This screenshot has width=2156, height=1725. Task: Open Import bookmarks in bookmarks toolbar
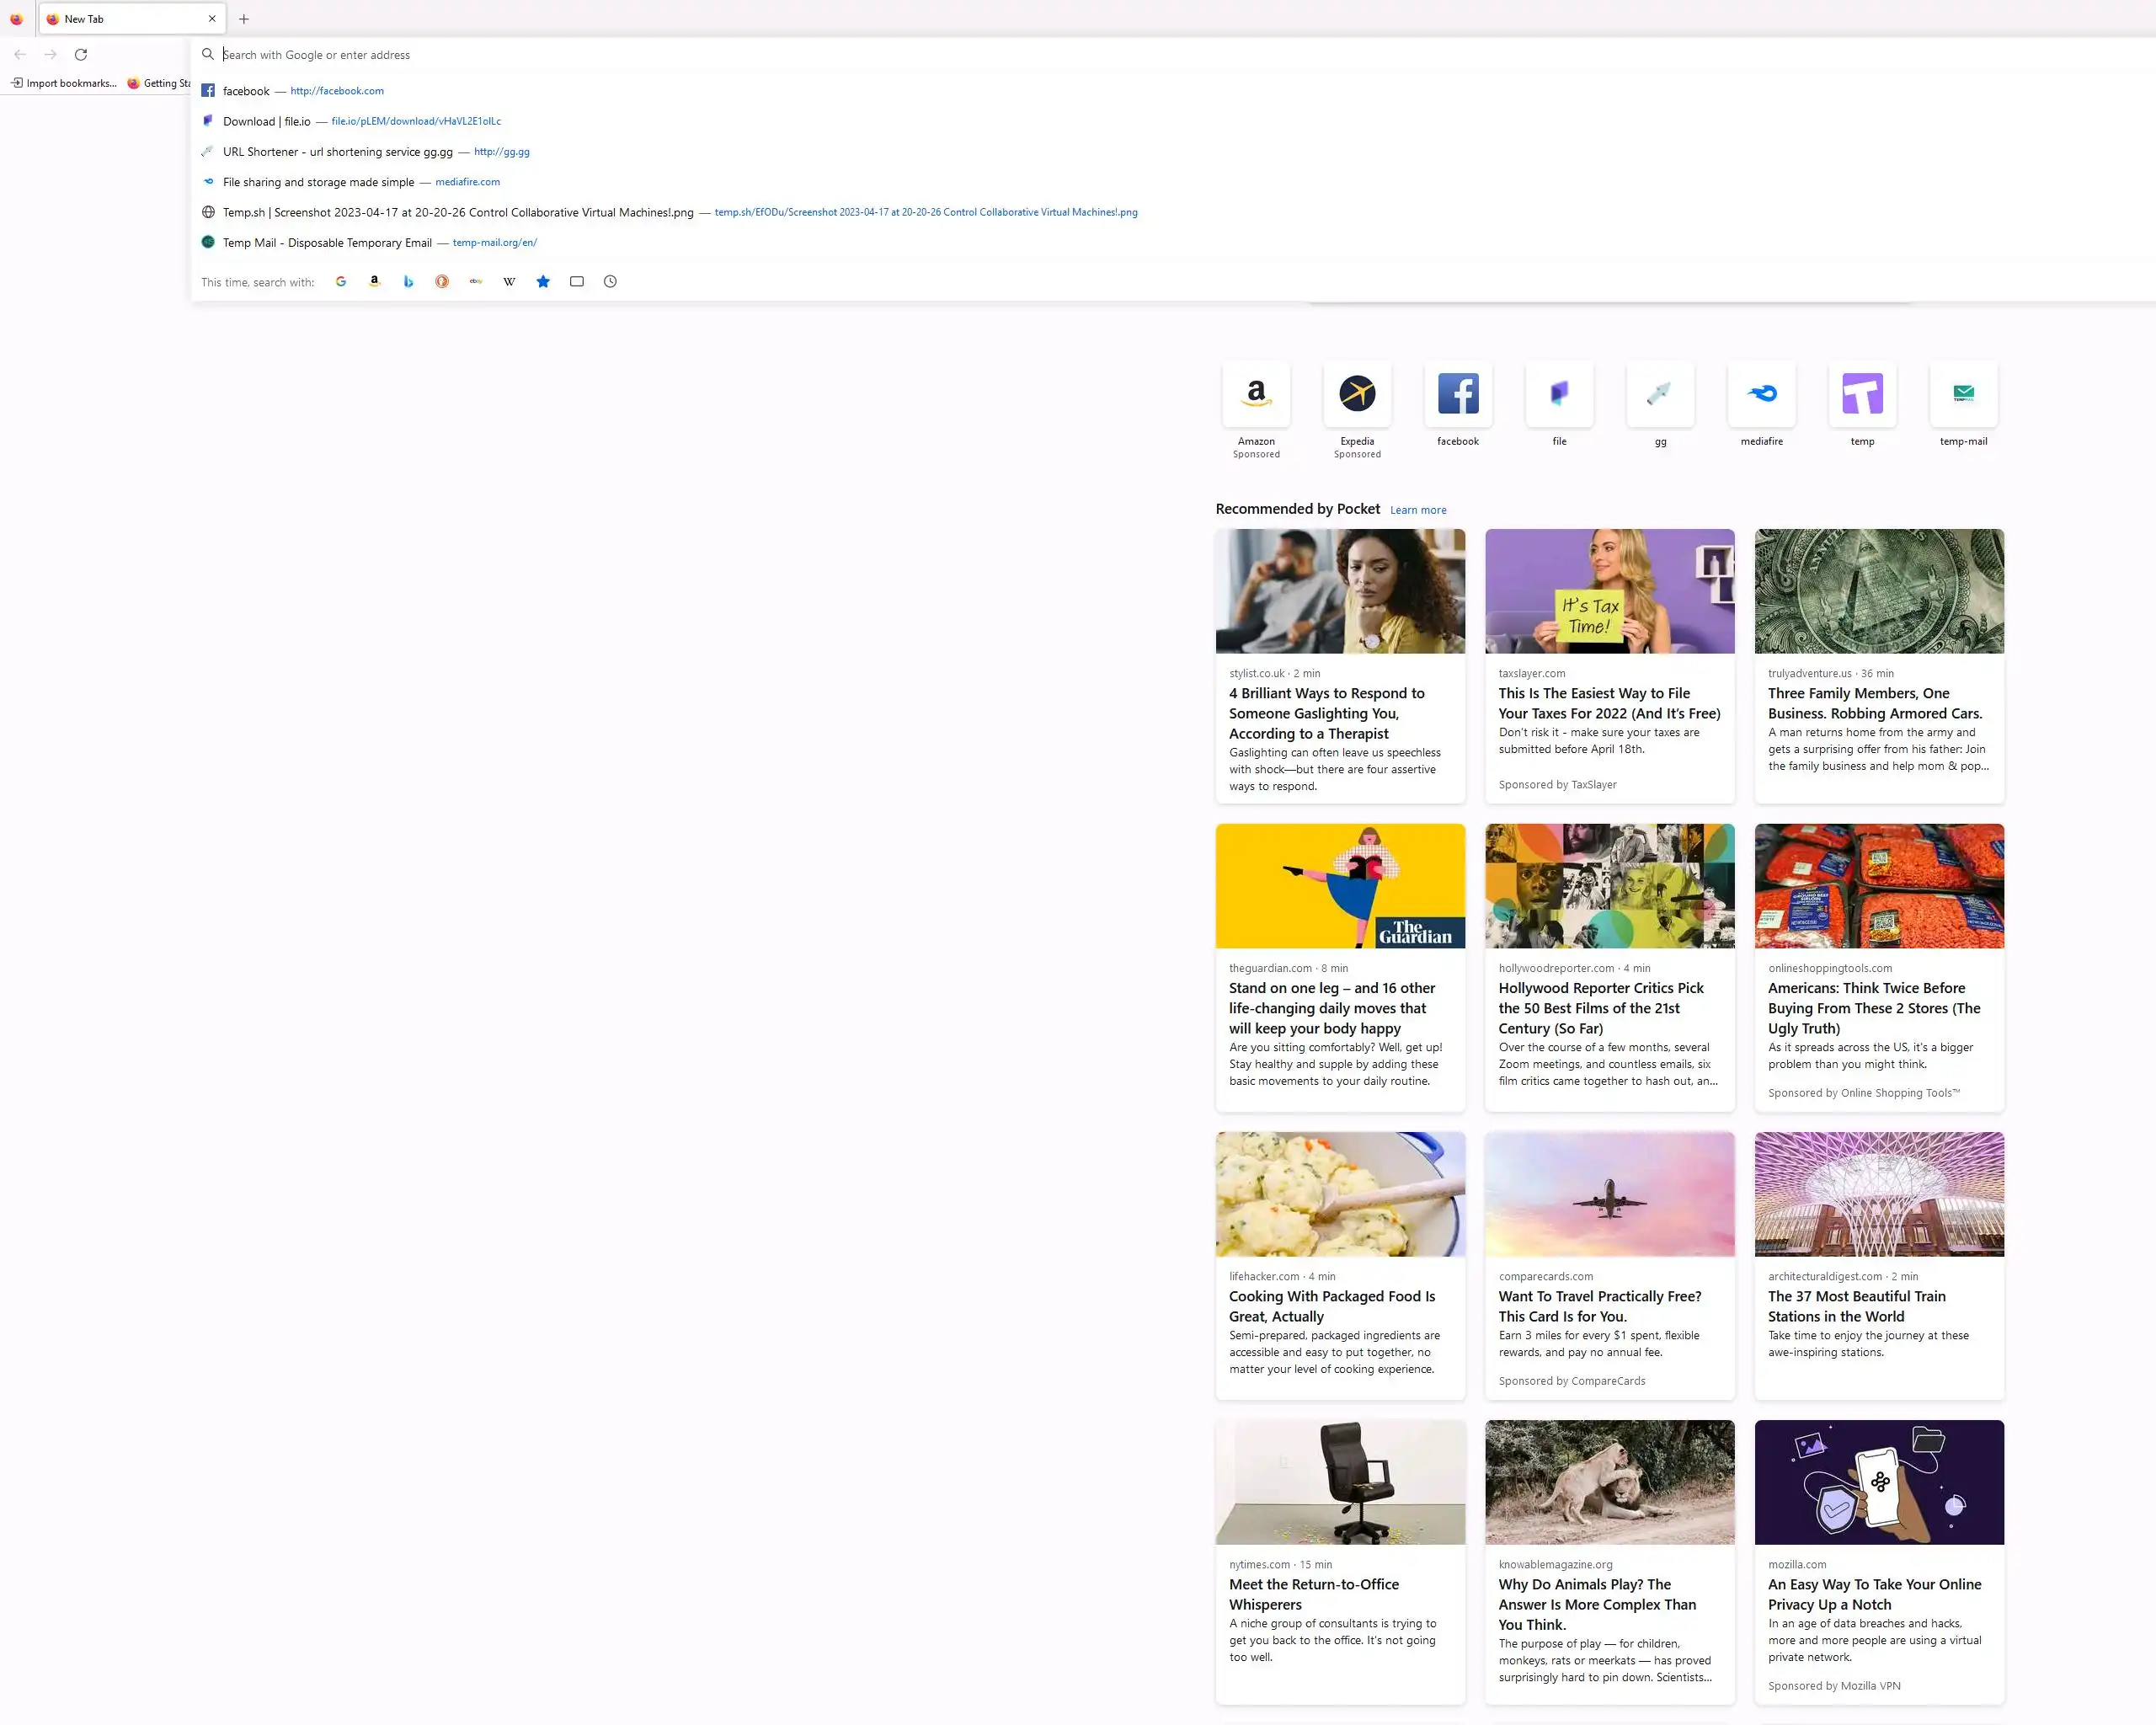(63, 83)
